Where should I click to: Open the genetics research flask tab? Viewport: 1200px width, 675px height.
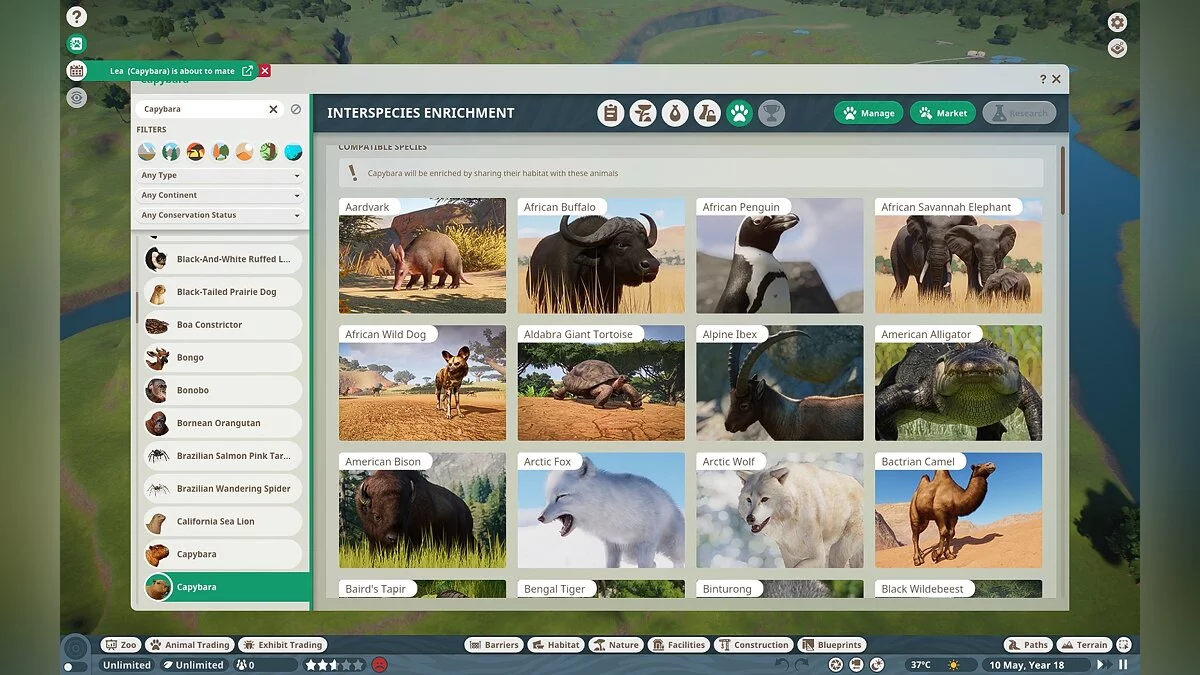pyautogui.click(x=708, y=112)
